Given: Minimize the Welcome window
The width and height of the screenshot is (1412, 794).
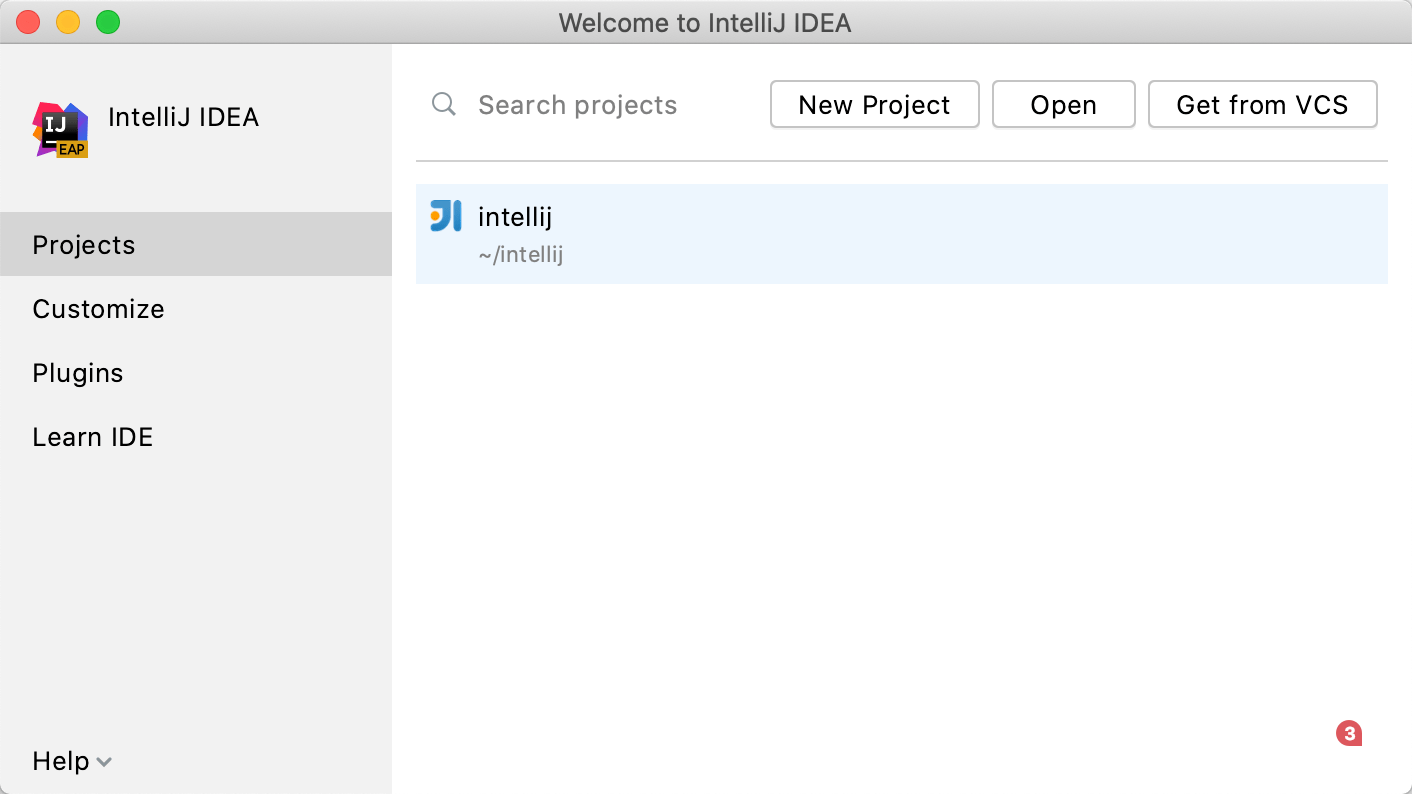Looking at the screenshot, I should point(68,22).
